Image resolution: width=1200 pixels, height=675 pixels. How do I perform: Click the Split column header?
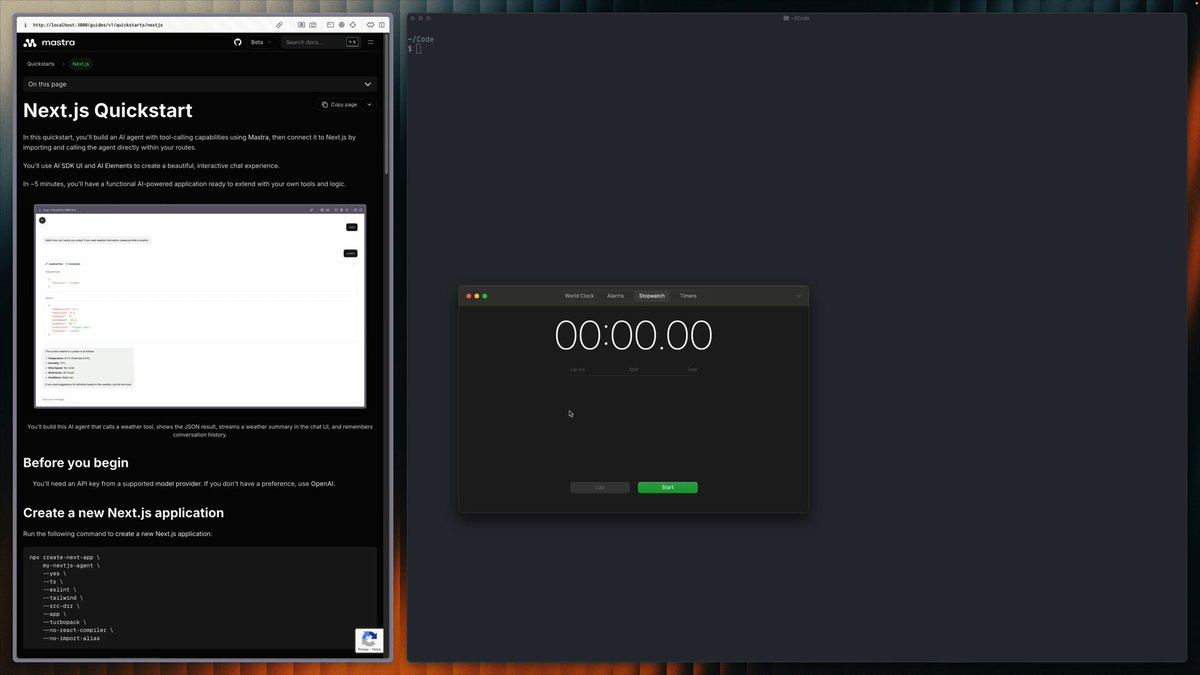tap(634, 370)
